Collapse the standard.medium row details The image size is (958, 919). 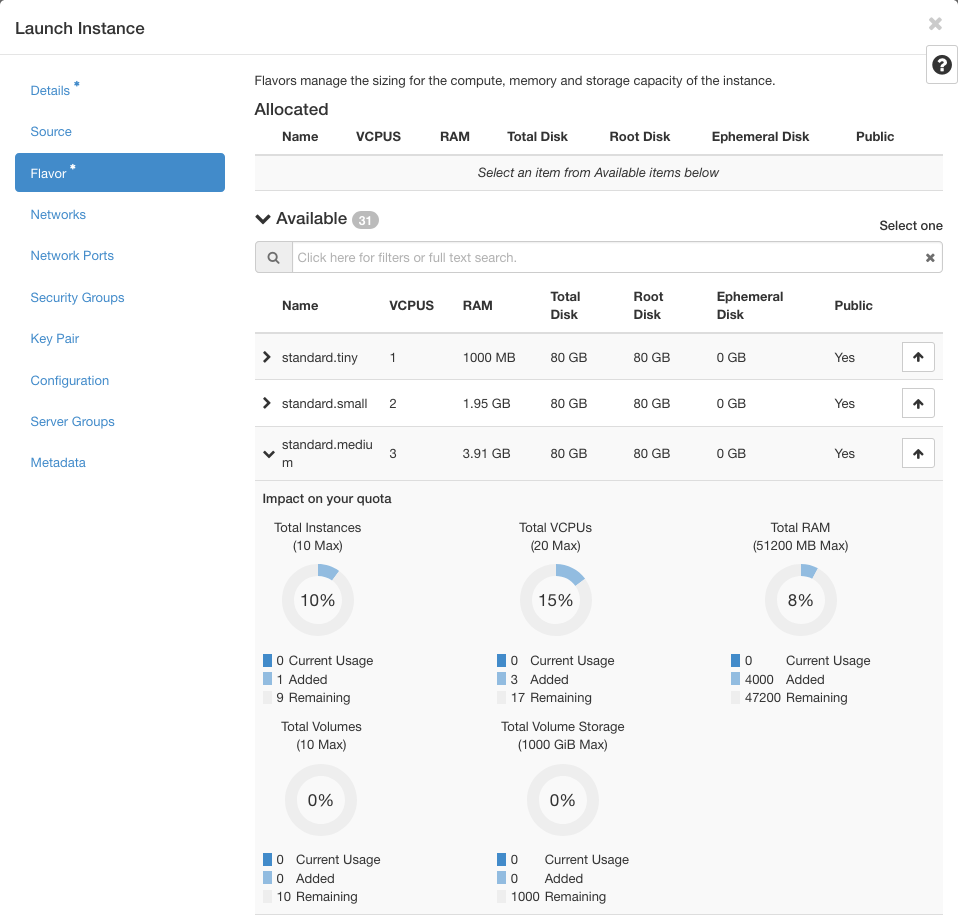(x=268, y=454)
